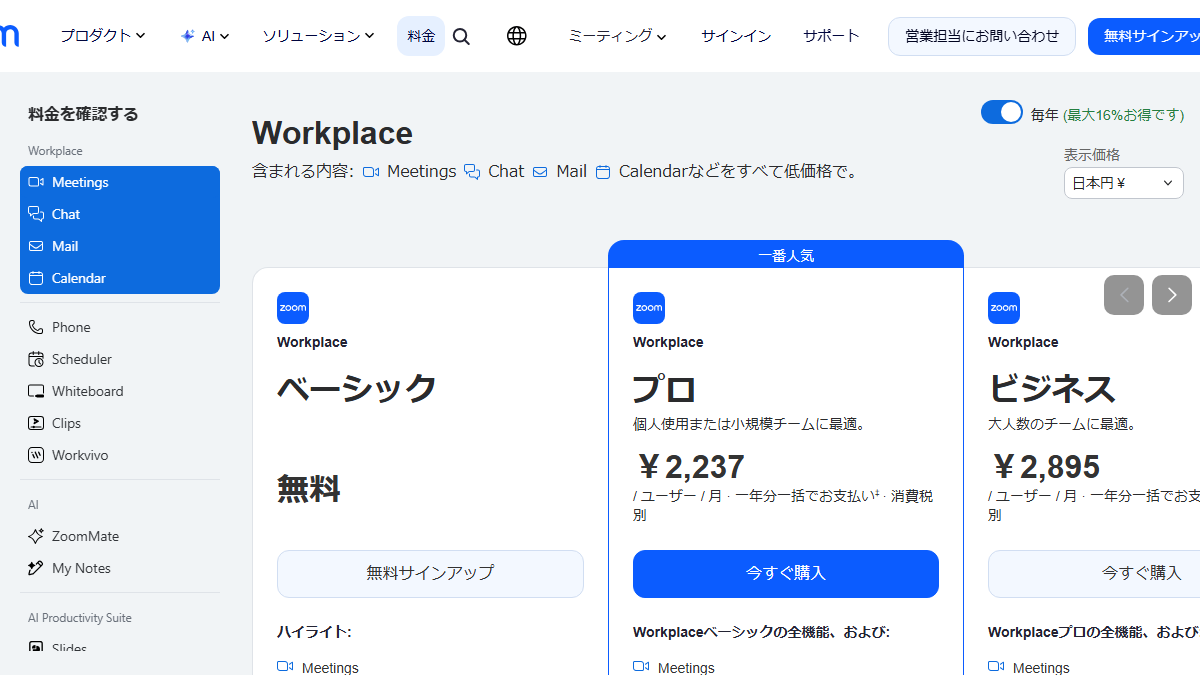Open Phone pricing from sidebar
Image resolution: width=1200 pixels, height=675 pixels.
coord(120,327)
